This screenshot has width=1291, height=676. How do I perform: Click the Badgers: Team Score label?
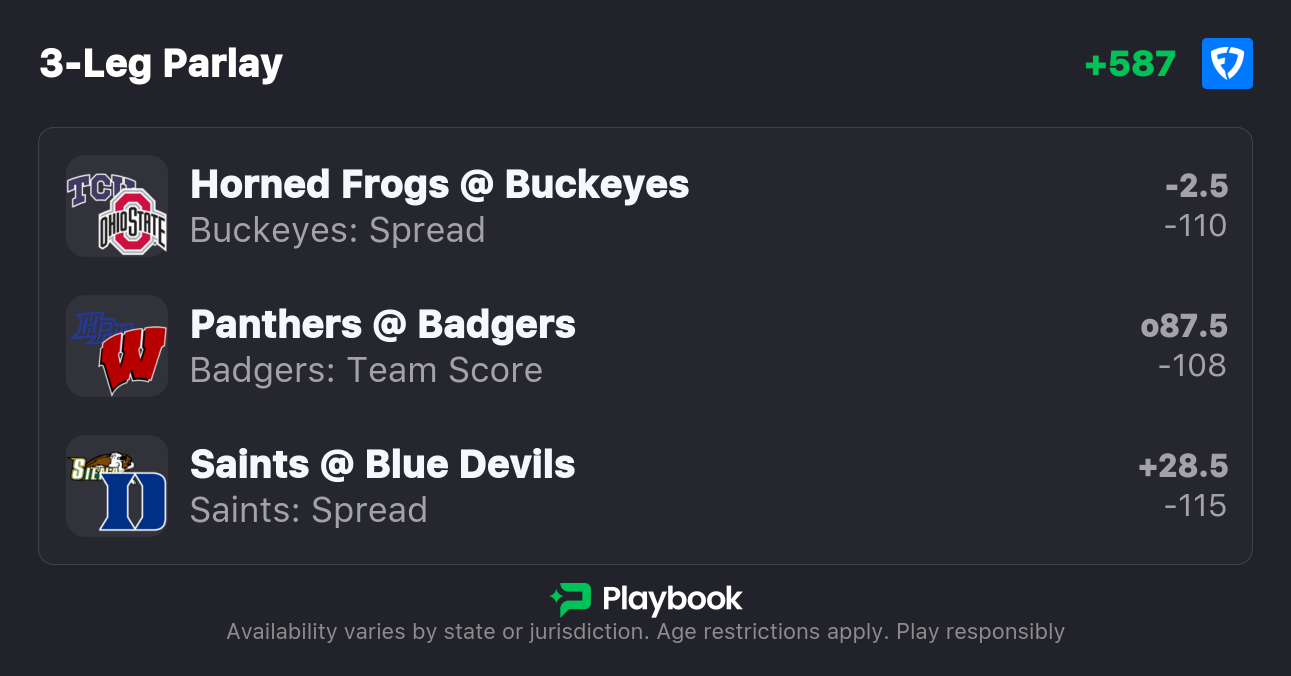(x=366, y=370)
